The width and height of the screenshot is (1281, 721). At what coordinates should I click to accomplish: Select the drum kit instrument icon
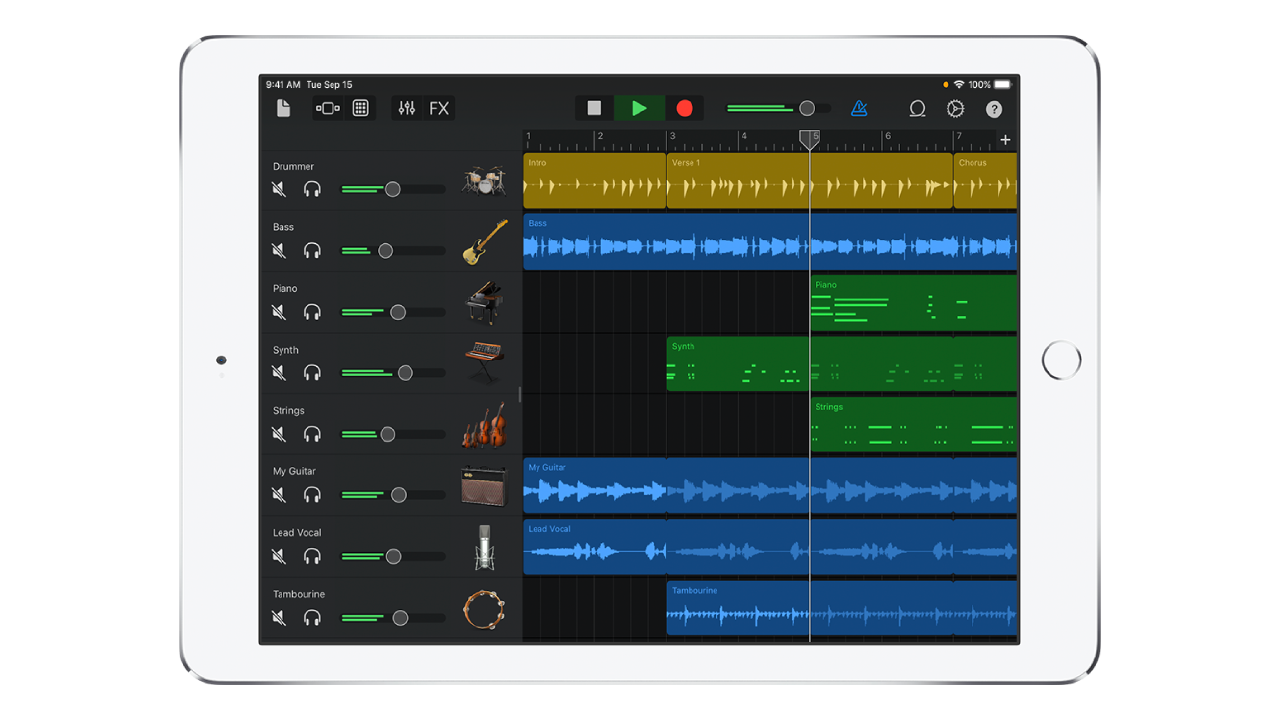[484, 181]
